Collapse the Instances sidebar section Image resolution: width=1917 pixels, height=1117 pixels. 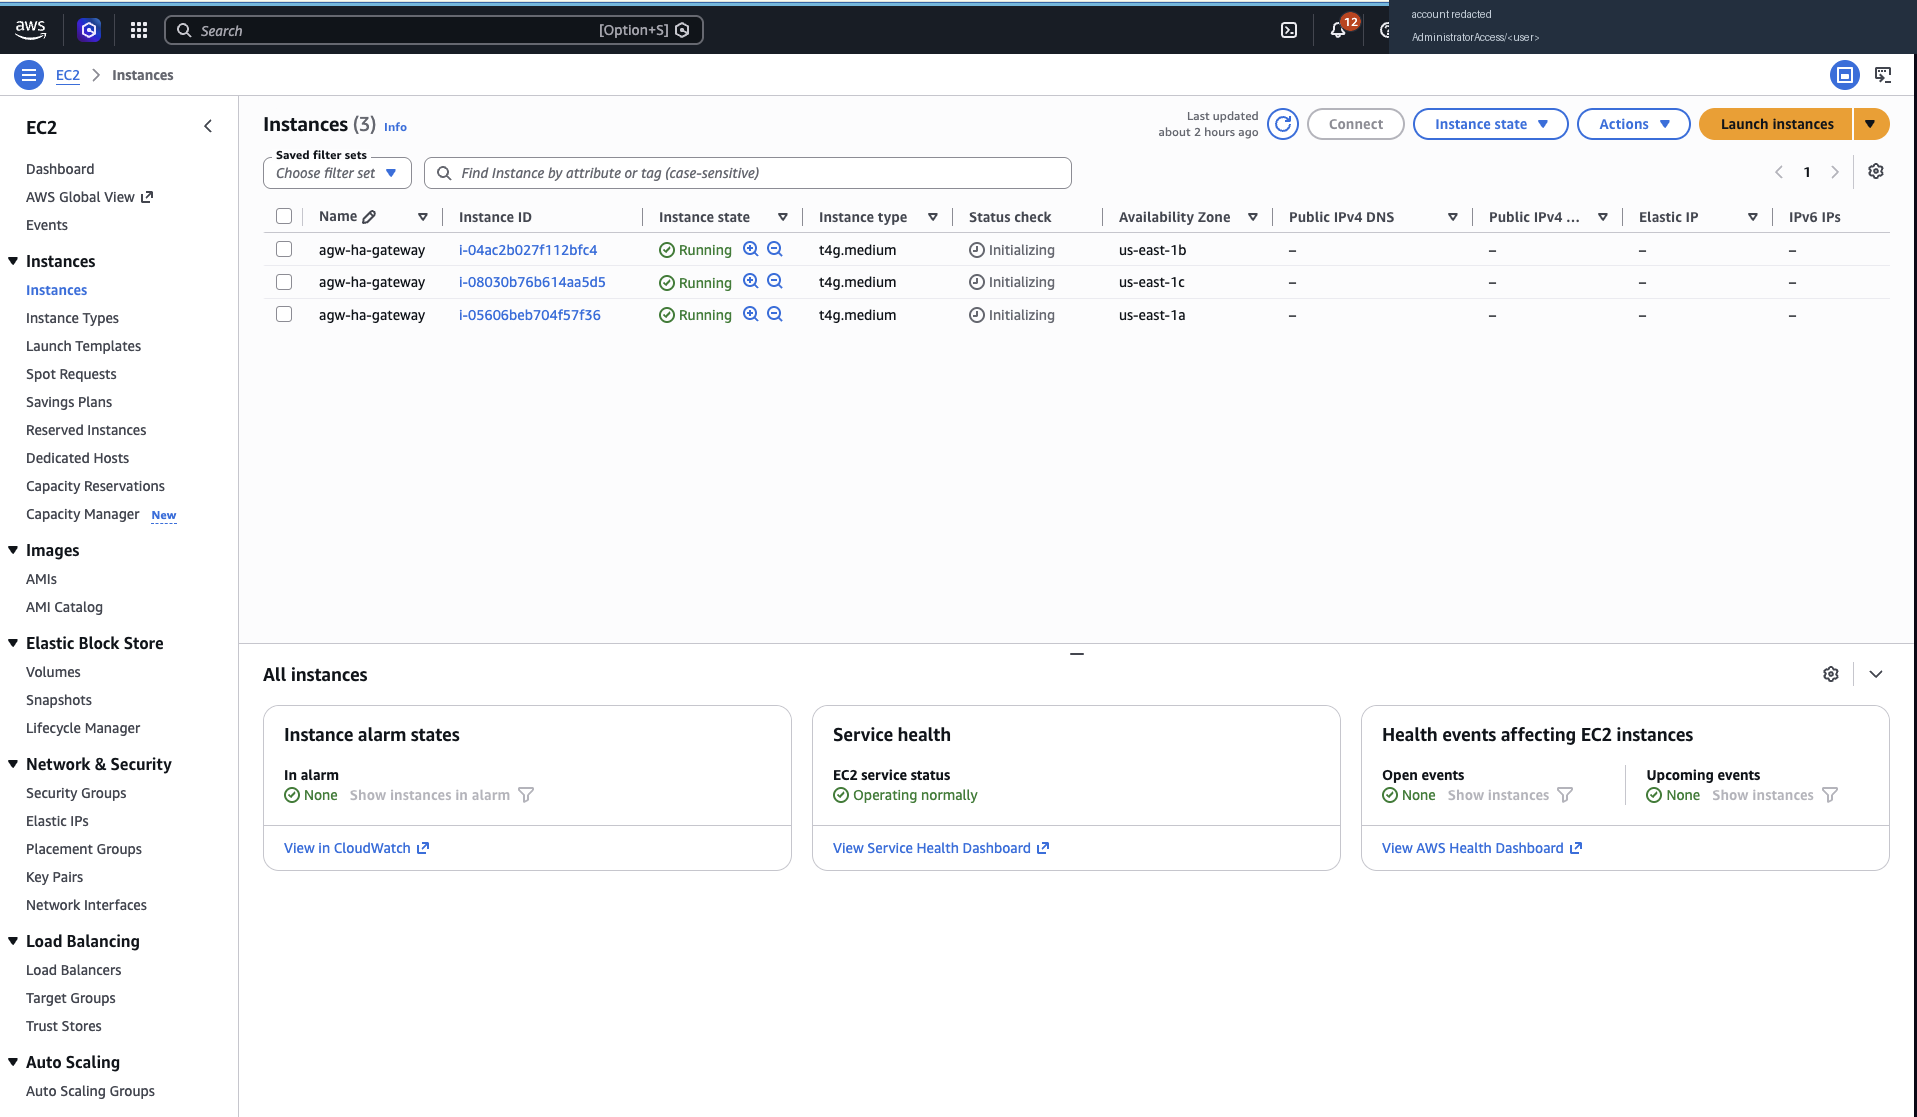13,261
